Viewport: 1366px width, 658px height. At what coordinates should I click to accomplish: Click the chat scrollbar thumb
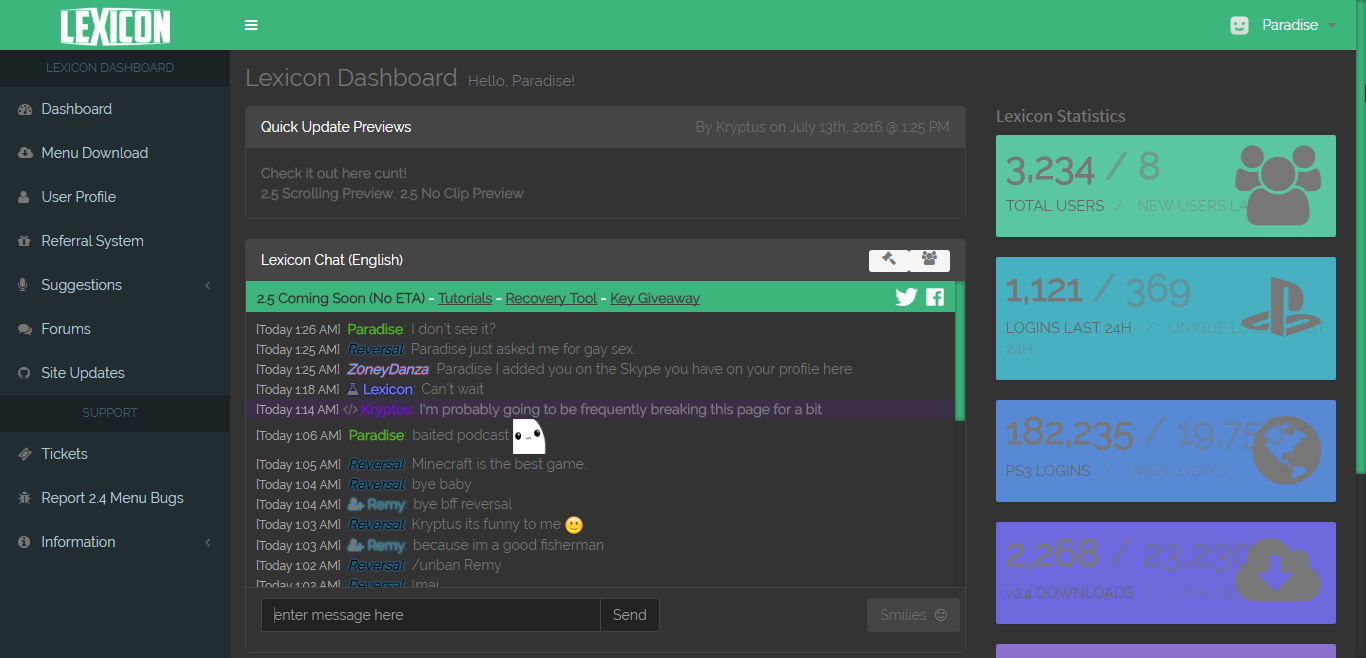coord(960,351)
